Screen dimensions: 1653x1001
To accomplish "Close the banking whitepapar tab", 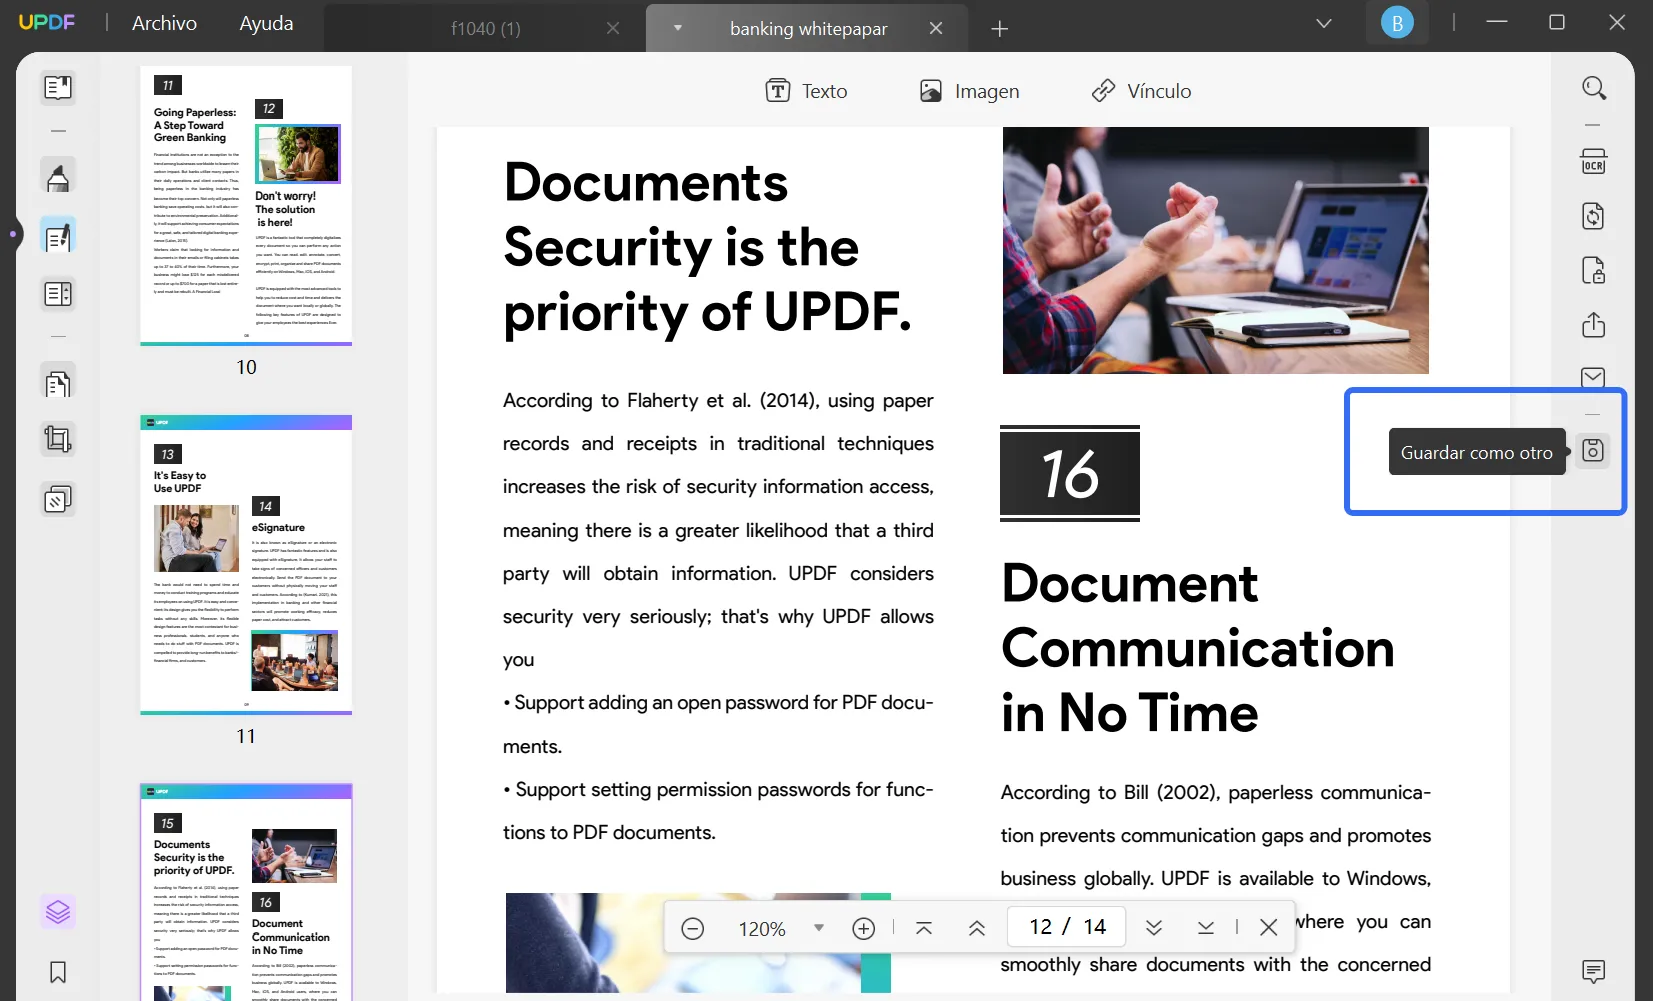I will (x=936, y=29).
